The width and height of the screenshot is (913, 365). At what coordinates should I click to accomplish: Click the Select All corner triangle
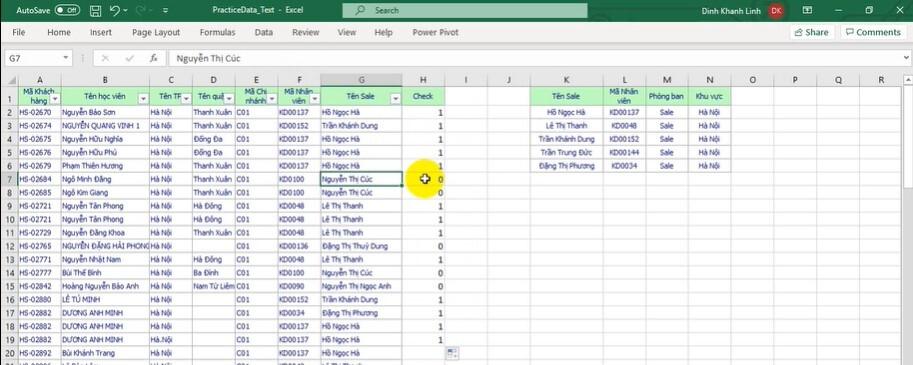9,80
